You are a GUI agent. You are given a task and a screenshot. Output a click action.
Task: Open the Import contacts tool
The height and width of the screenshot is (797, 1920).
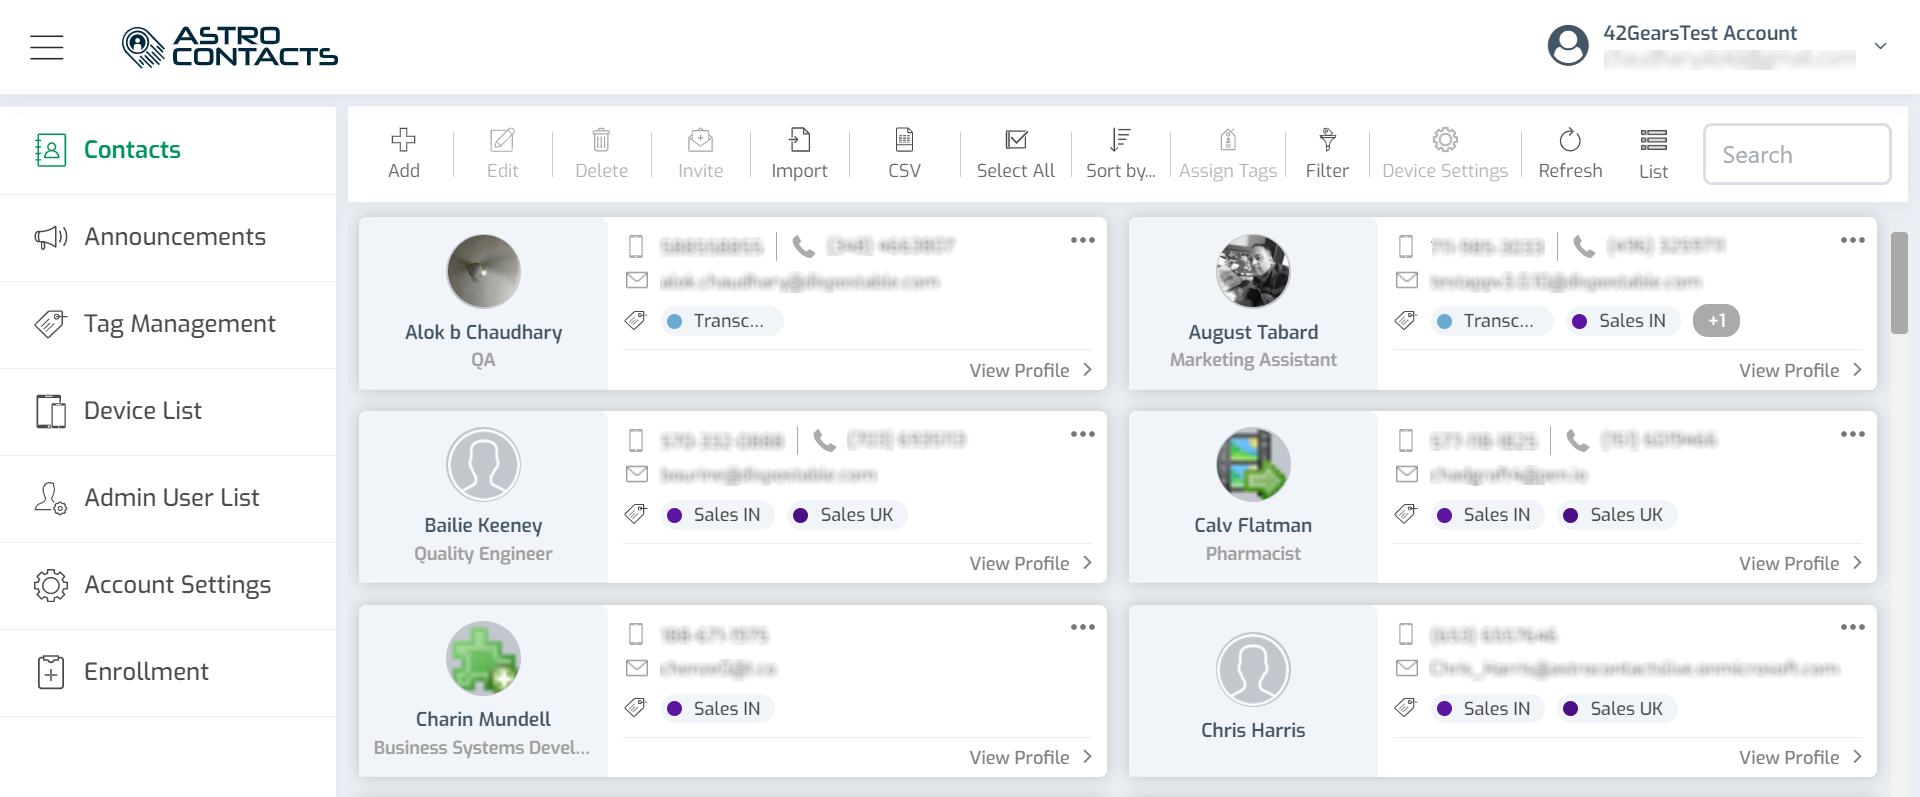click(799, 153)
